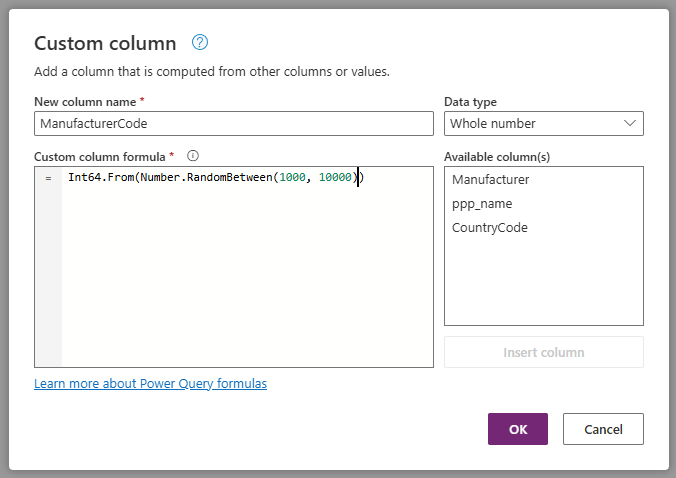
Task: Select Manufacturer in Available columns list
Action: pyautogui.click(x=490, y=180)
